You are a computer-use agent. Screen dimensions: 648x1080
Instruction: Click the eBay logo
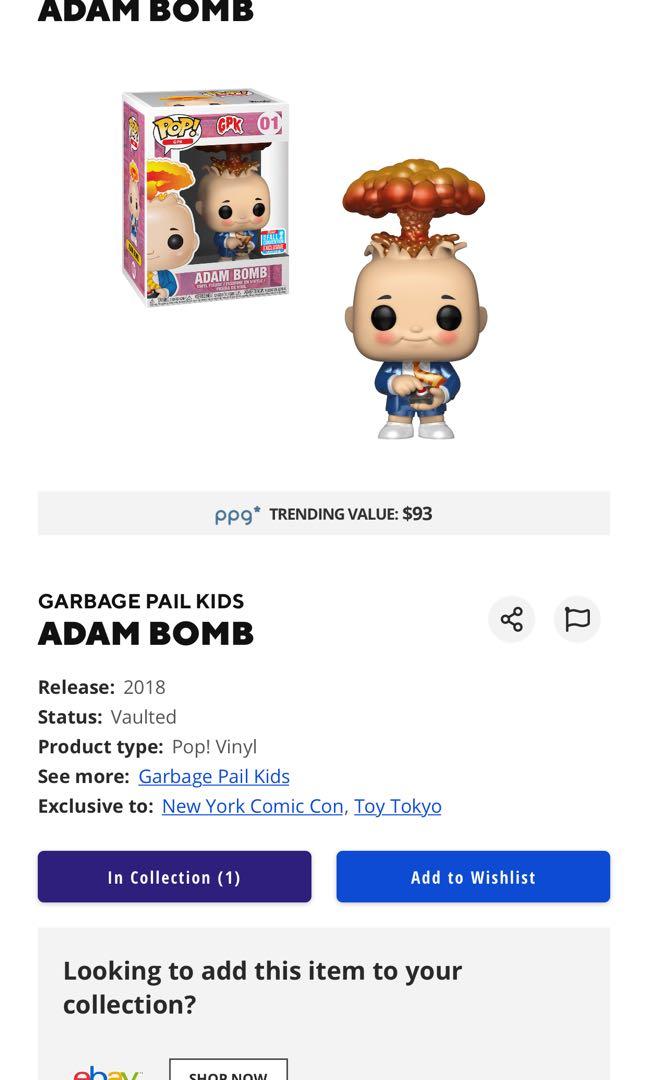point(107,1073)
